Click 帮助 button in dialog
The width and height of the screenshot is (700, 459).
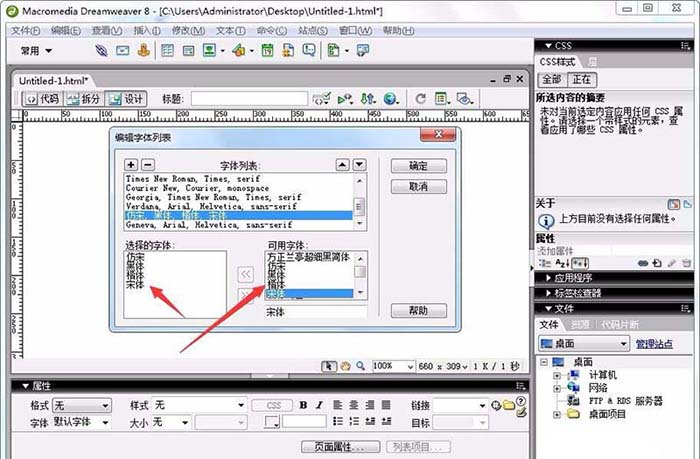(x=419, y=311)
